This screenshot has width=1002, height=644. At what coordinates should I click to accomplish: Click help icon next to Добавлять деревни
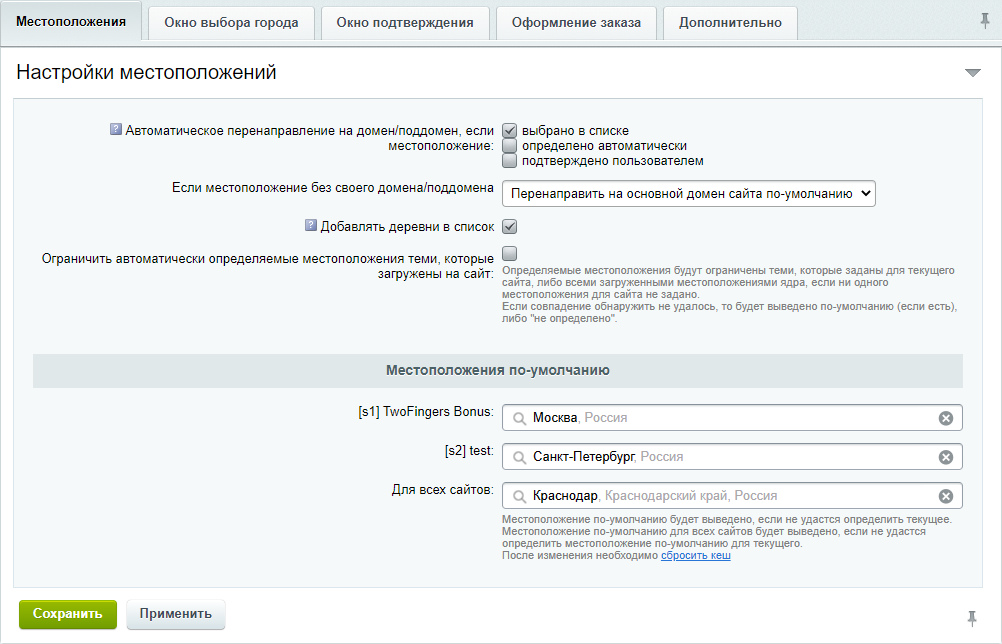coord(310,226)
